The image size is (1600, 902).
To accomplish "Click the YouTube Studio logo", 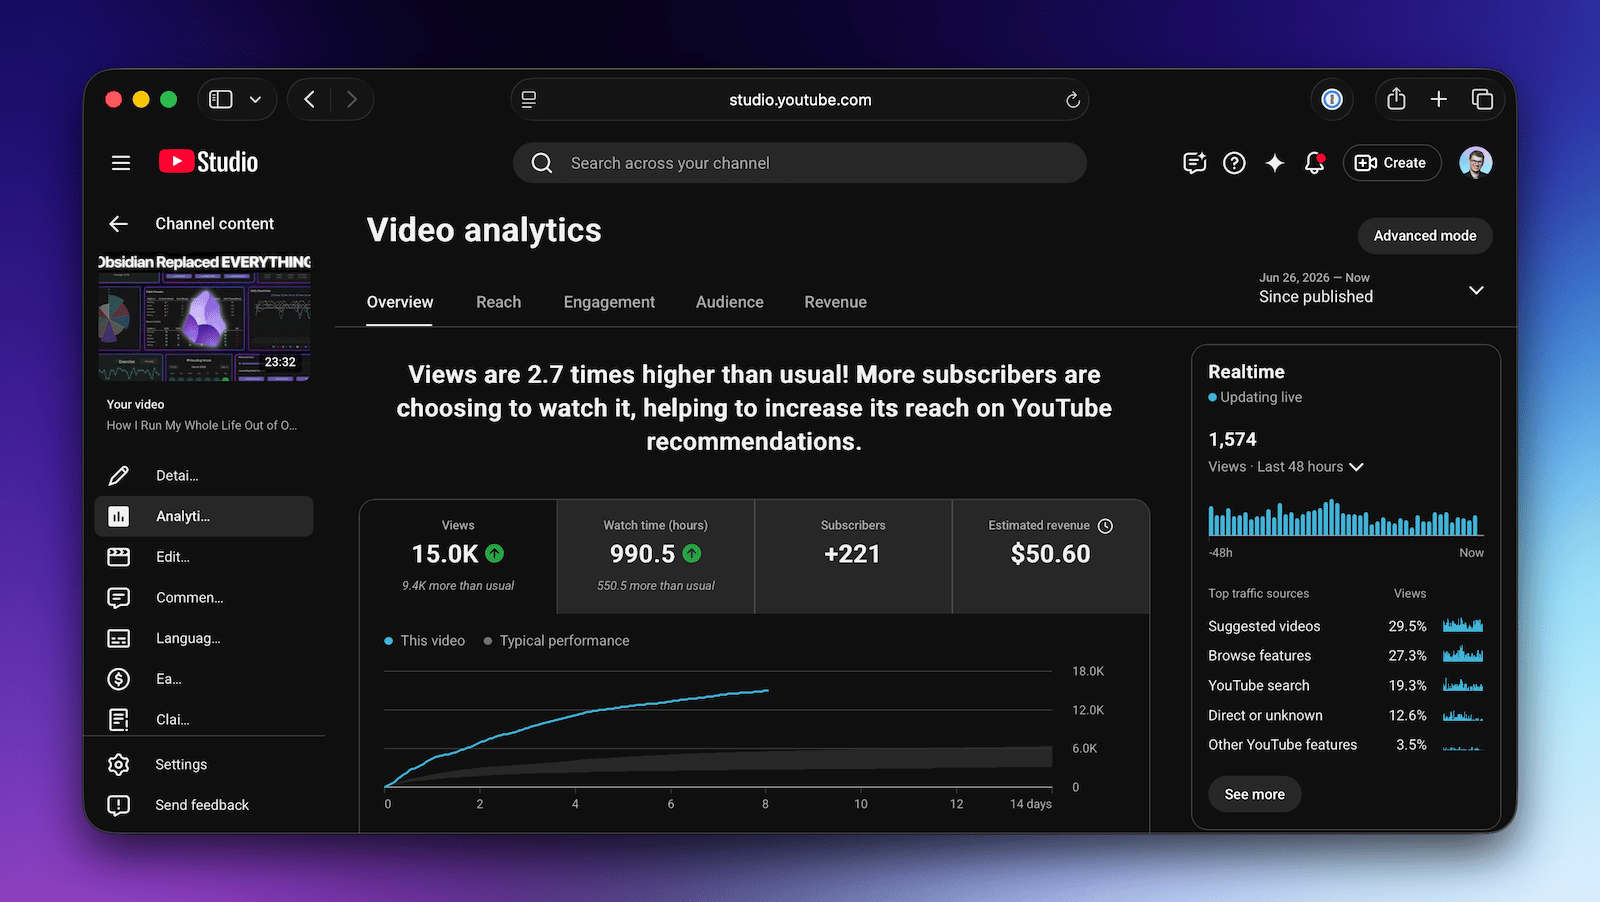I will (208, 162).
